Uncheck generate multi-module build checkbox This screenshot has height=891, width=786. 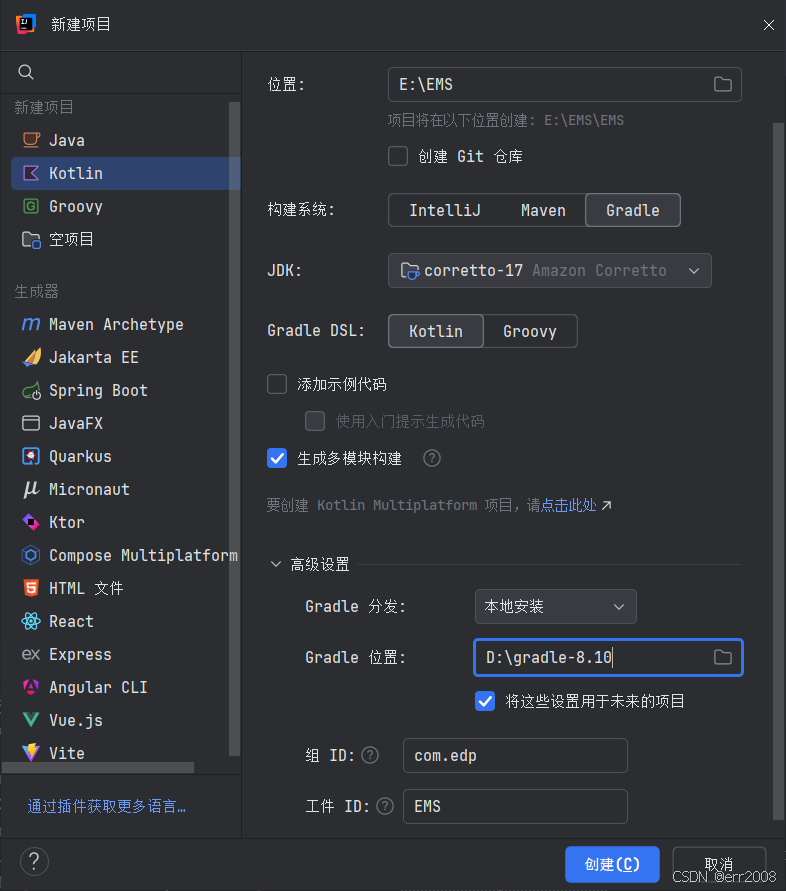[x=277, y=458]
